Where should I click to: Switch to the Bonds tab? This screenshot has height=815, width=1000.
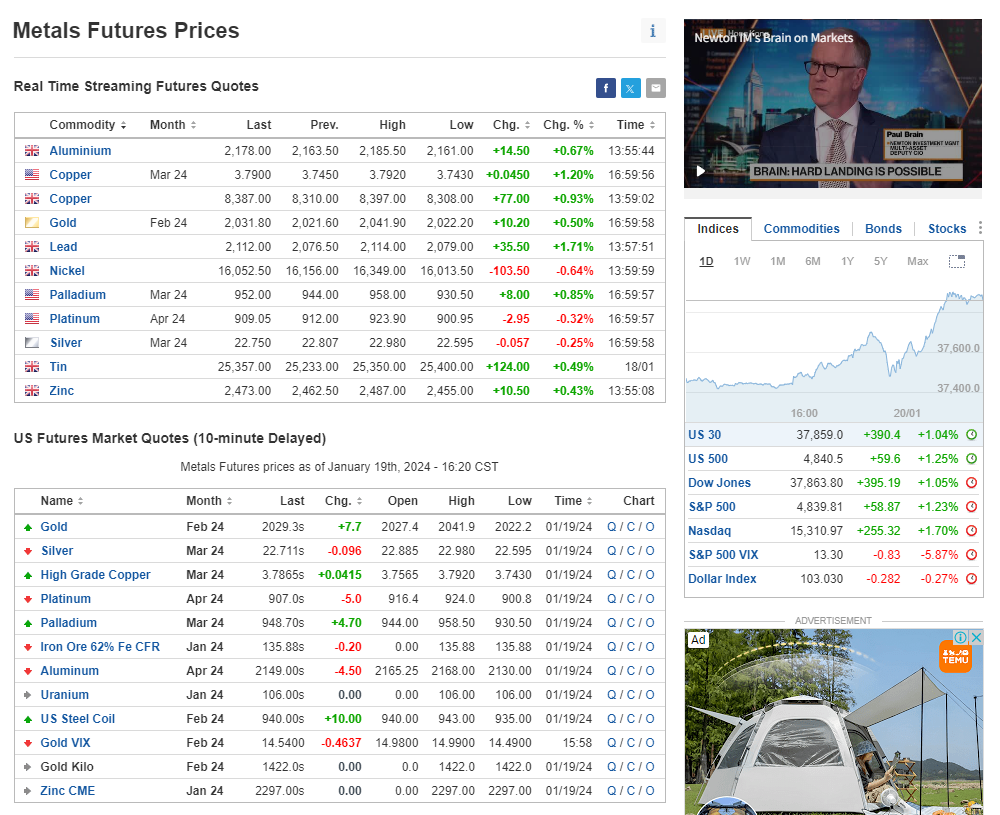(x=883, y=229)
